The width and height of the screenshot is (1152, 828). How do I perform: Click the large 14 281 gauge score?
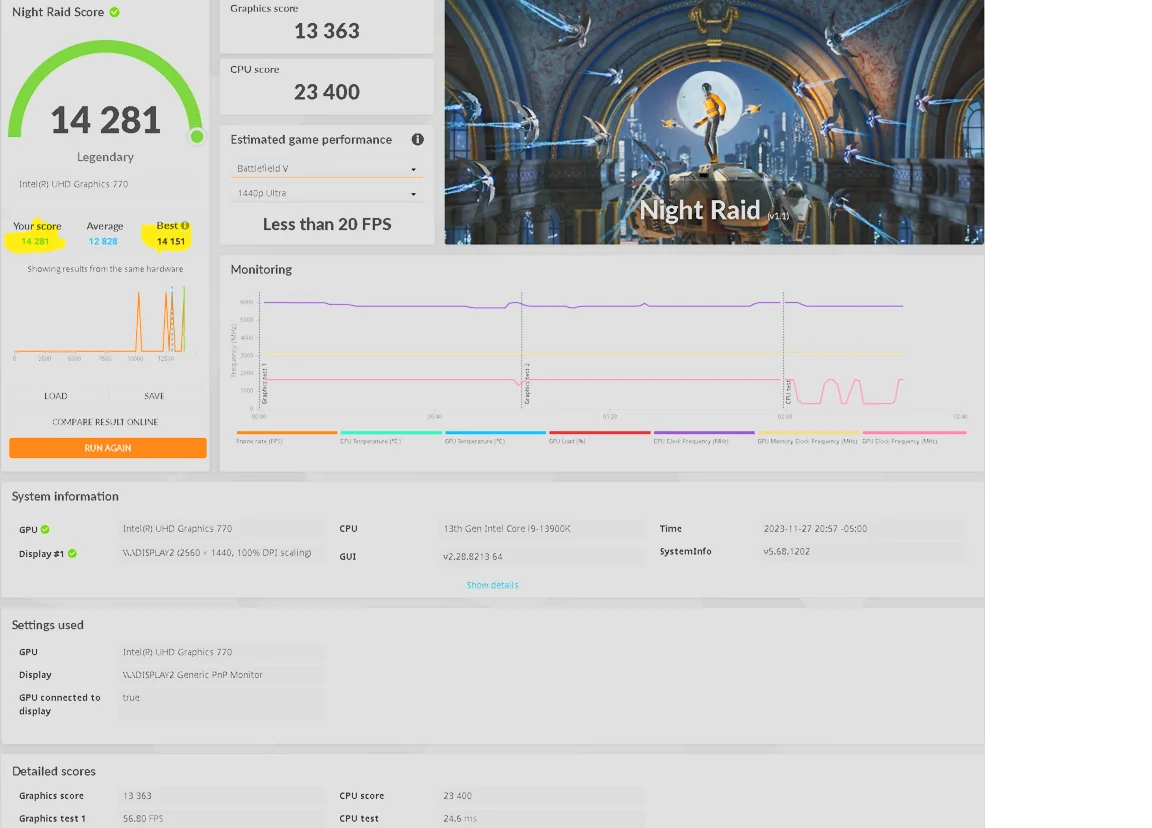pyautogui.click(x=105, y=120)
